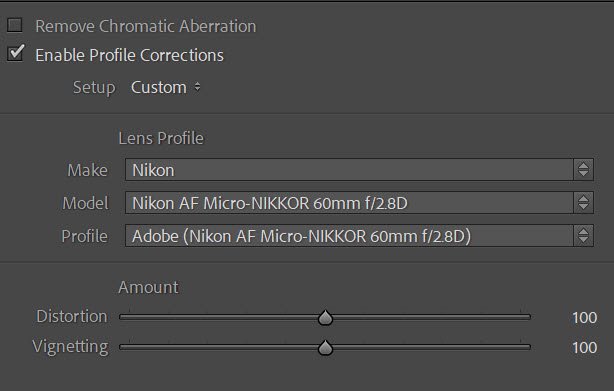Click the Distortion label

tap(72, 316)
